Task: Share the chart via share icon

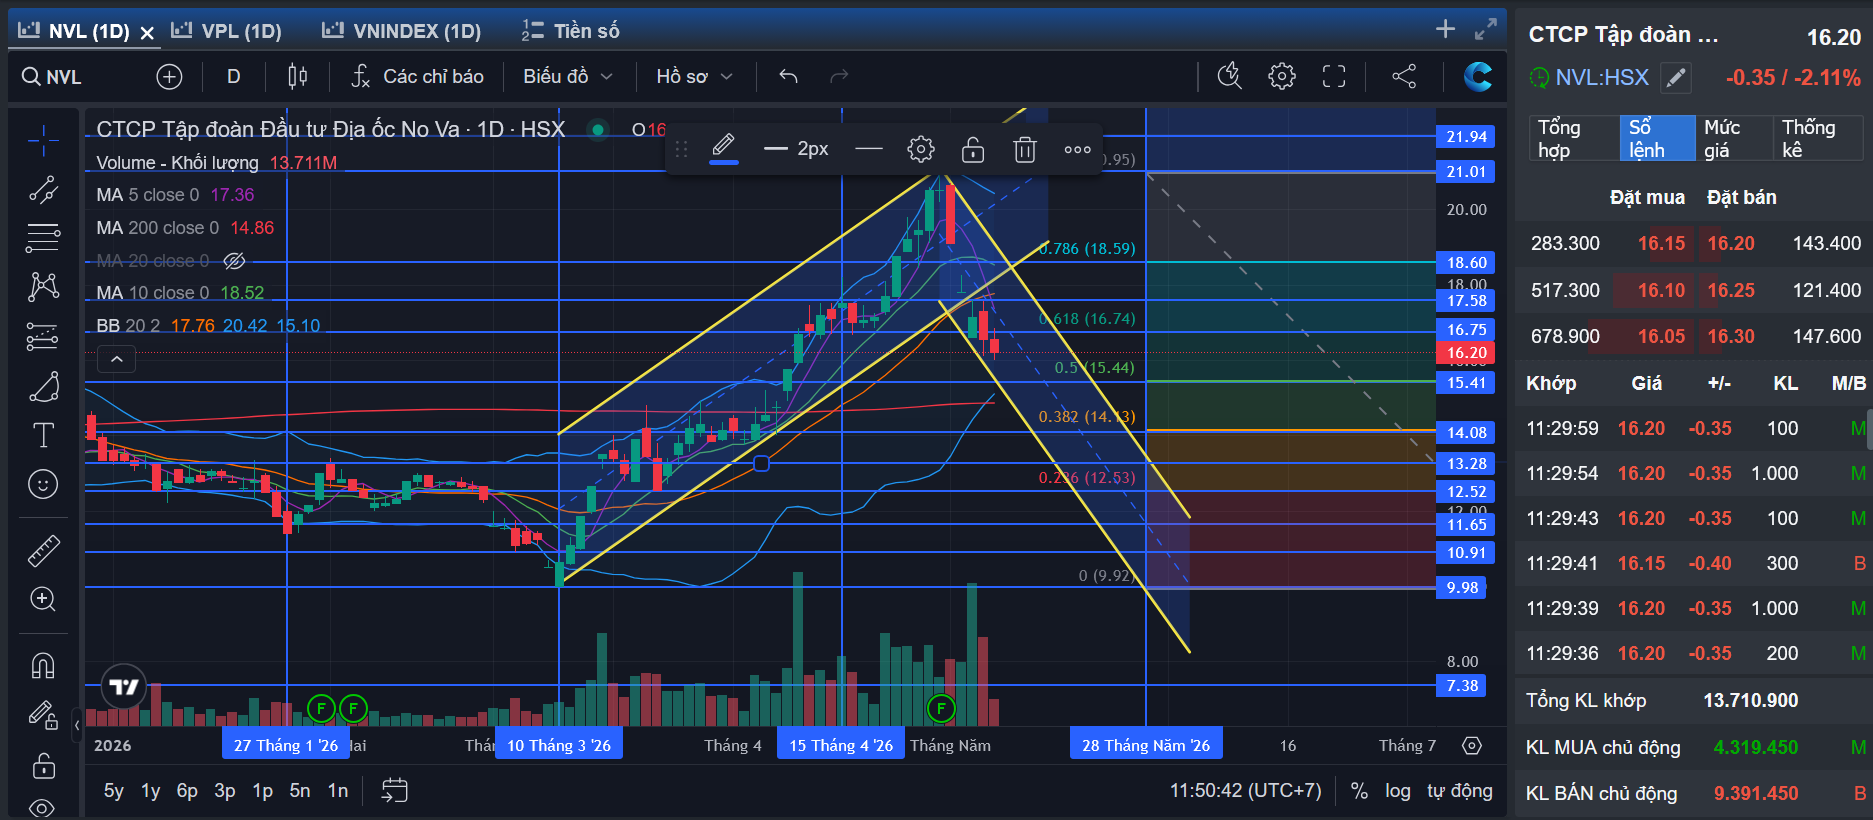Action: click(1404, 77)
